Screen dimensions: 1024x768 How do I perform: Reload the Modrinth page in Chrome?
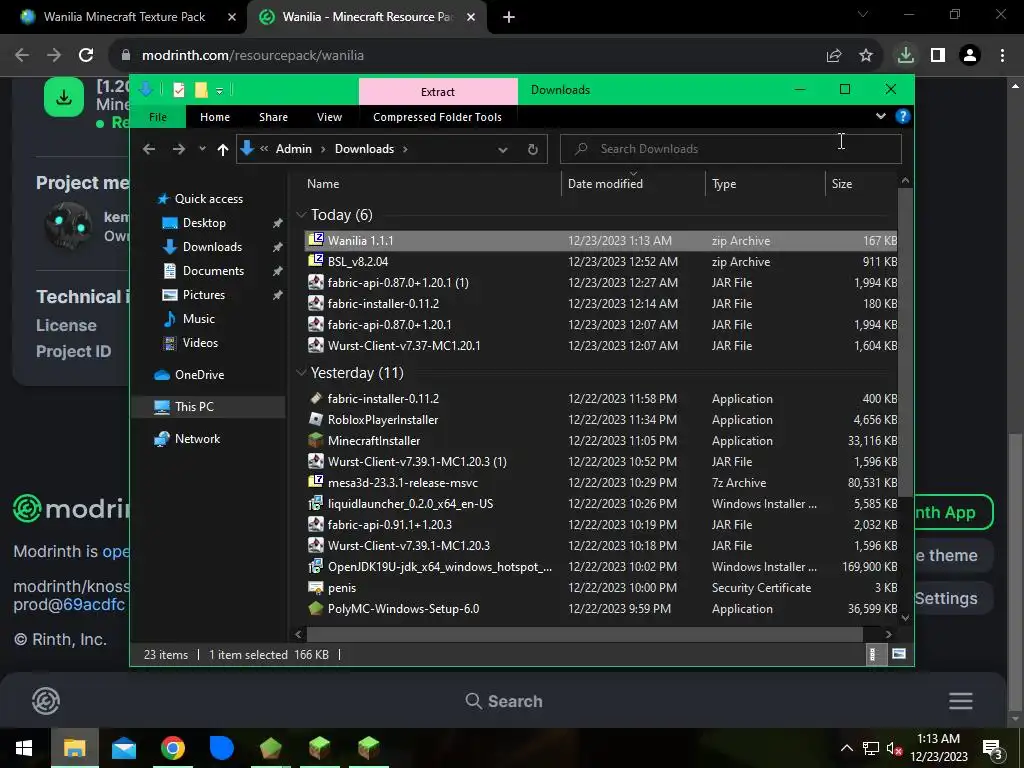click(86, 55)
